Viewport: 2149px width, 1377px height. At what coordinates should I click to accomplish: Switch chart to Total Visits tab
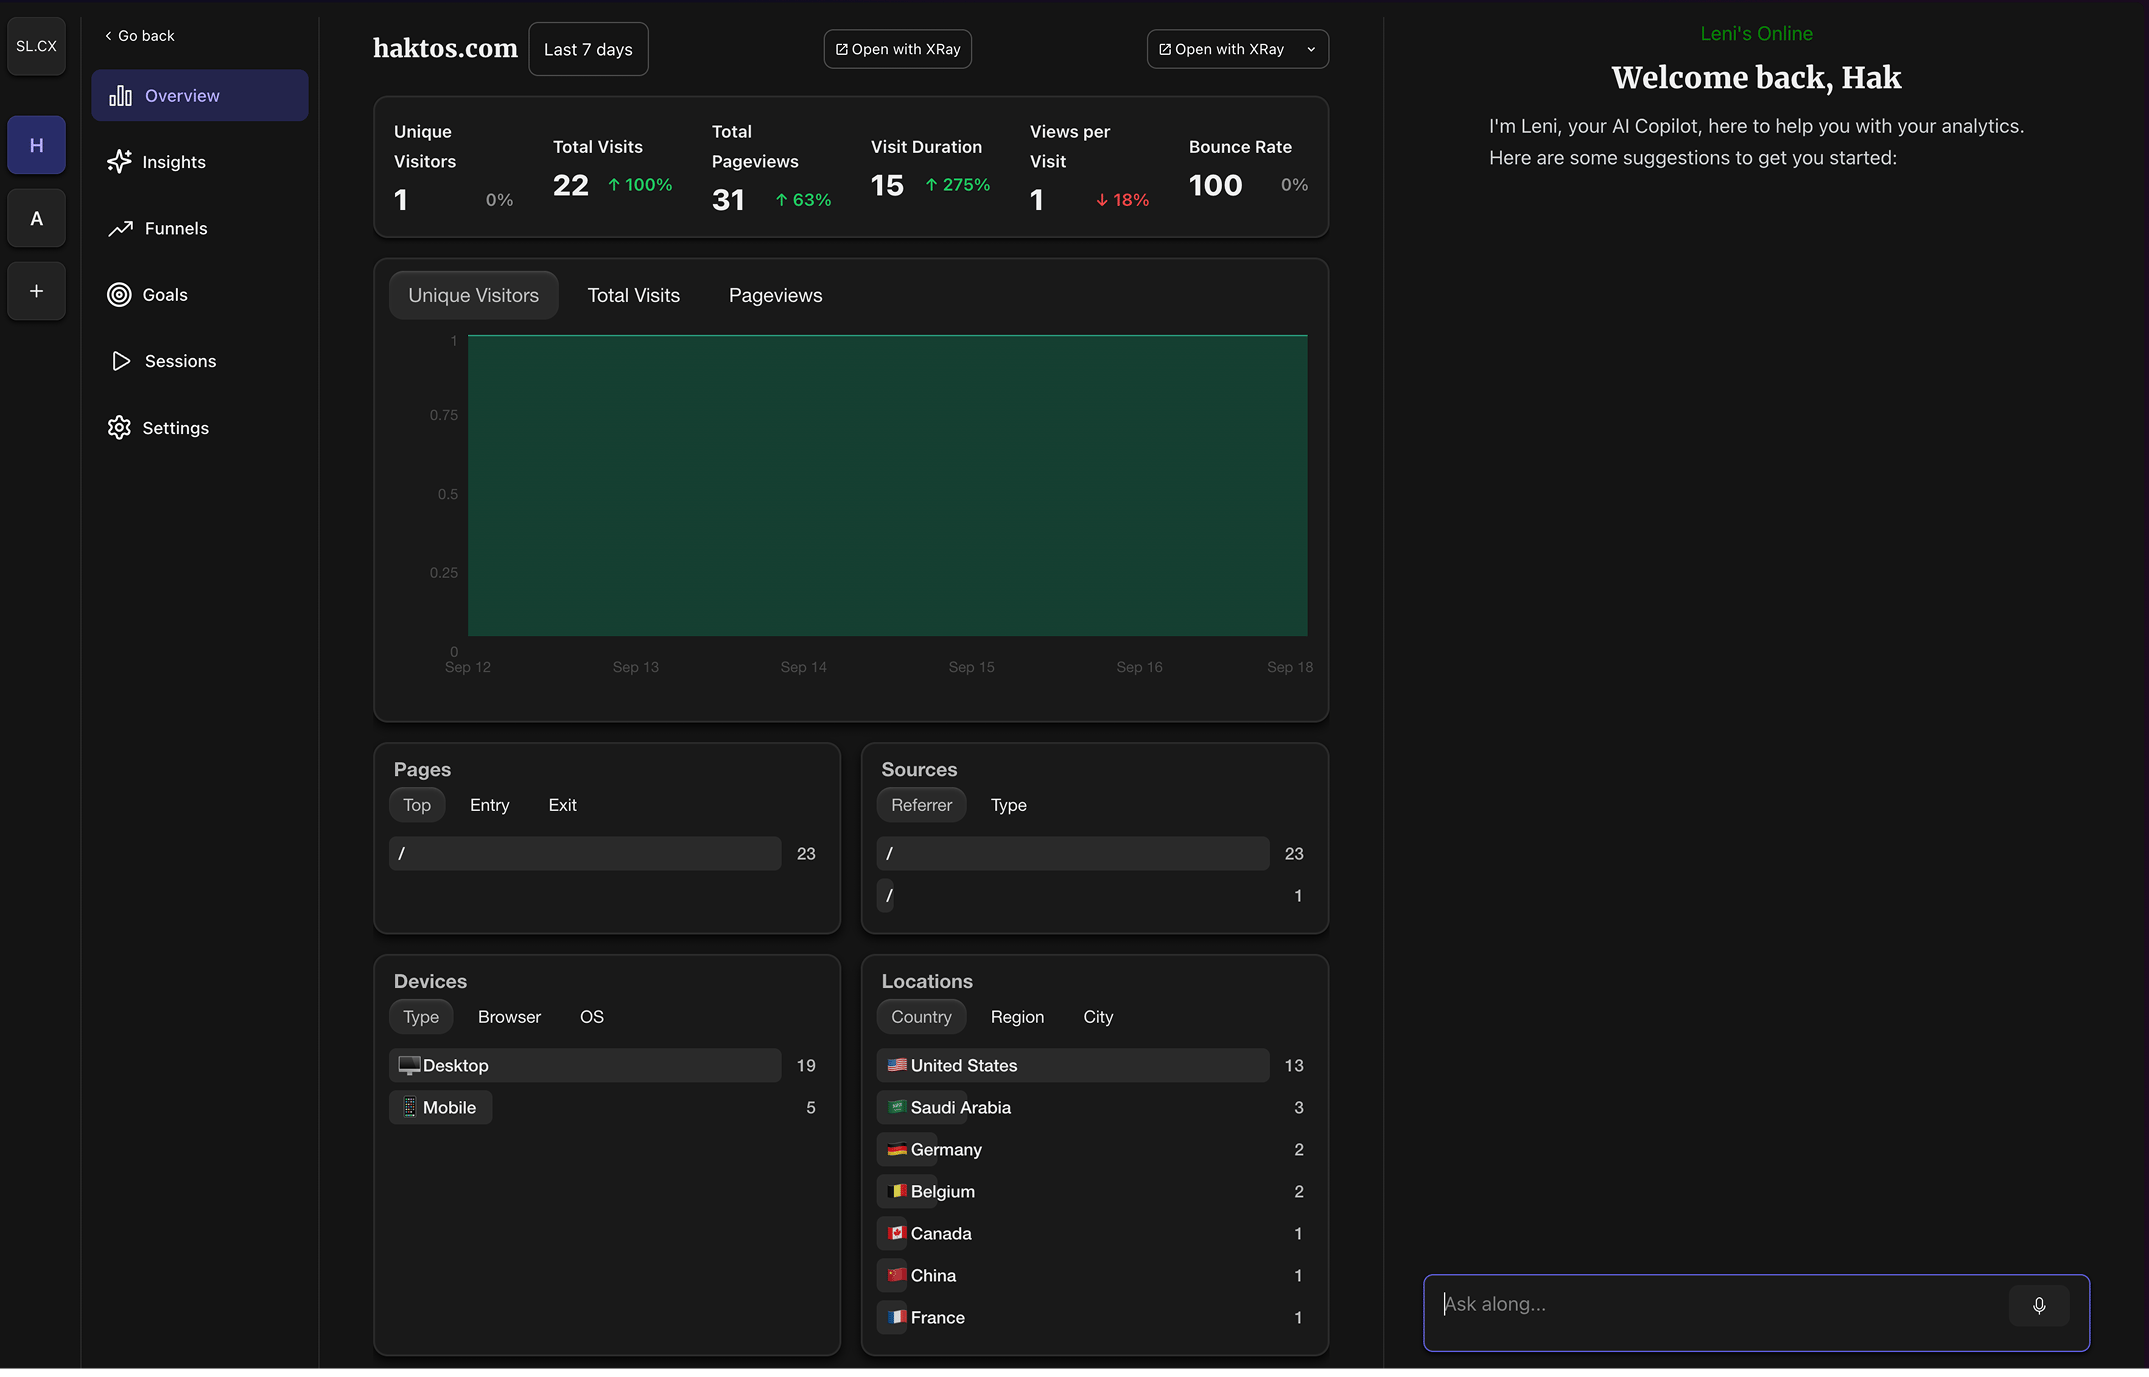pos(633,295)
